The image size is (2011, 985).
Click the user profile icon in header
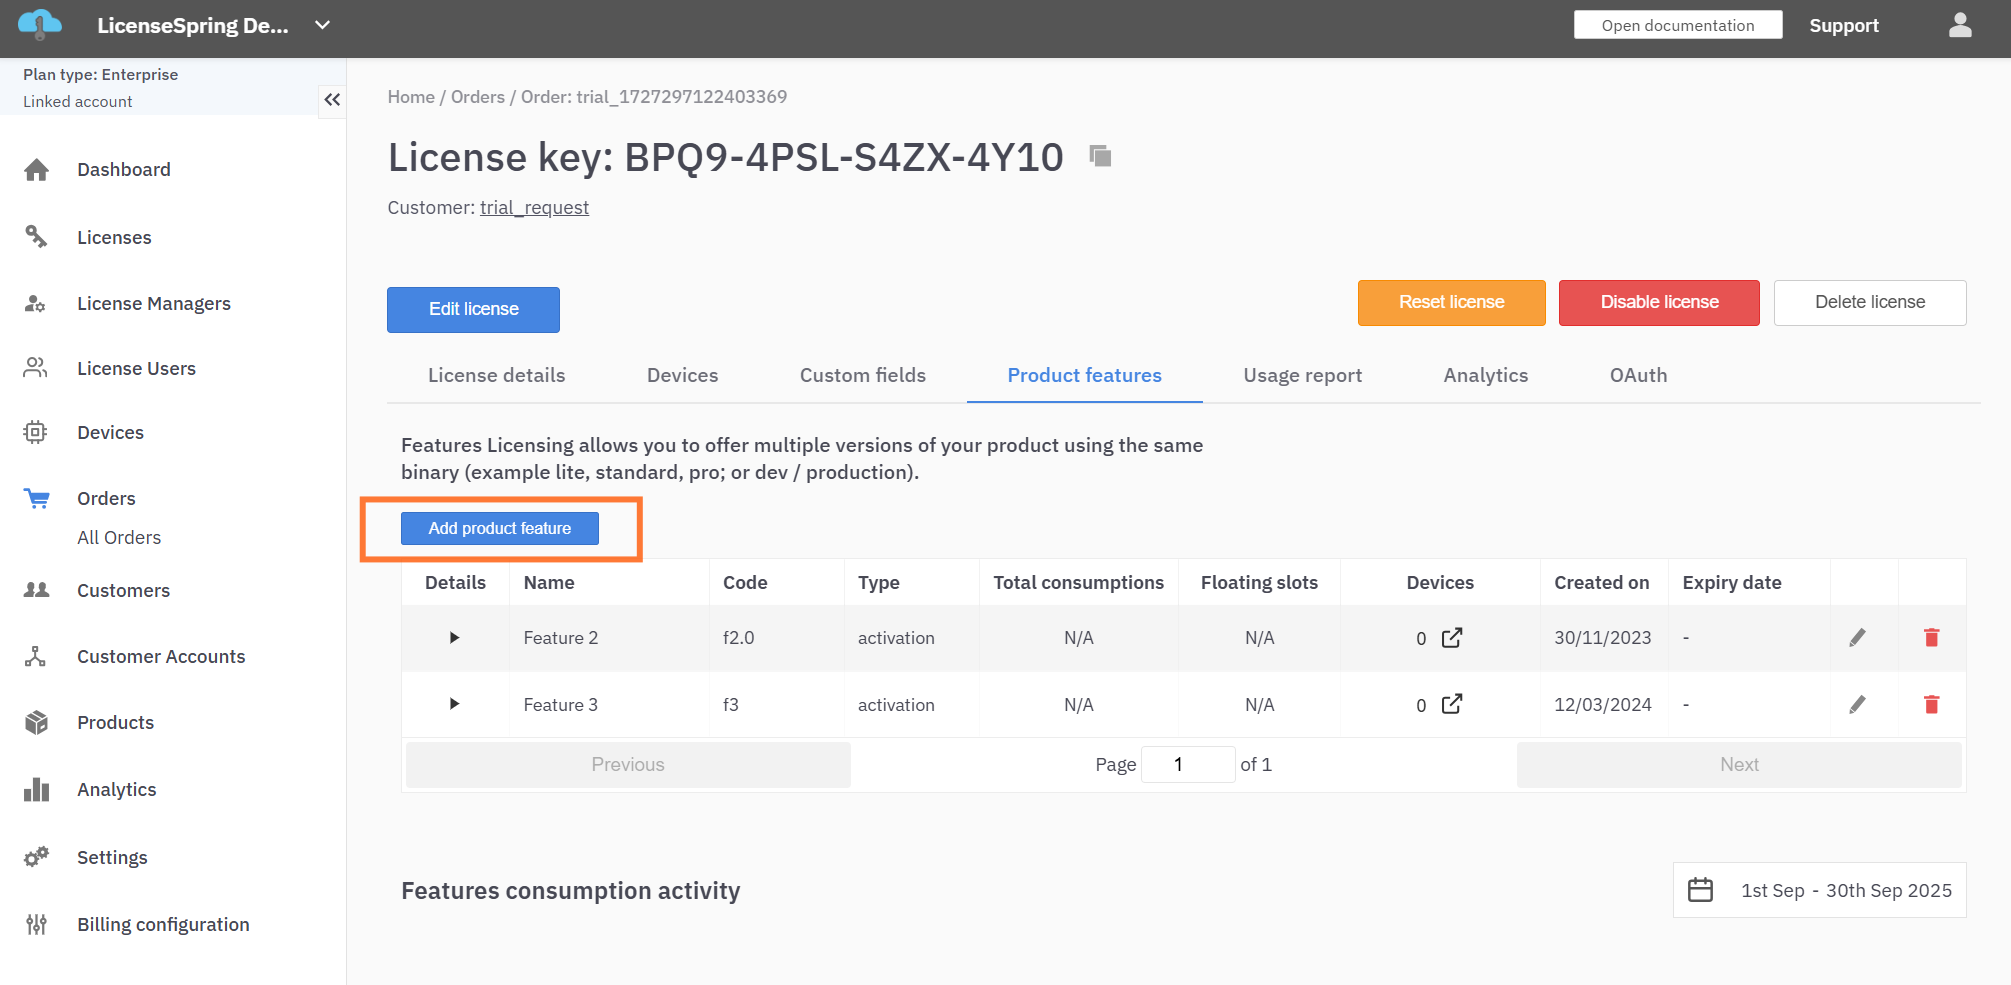pyautogui.click(x=1959, y=26)
